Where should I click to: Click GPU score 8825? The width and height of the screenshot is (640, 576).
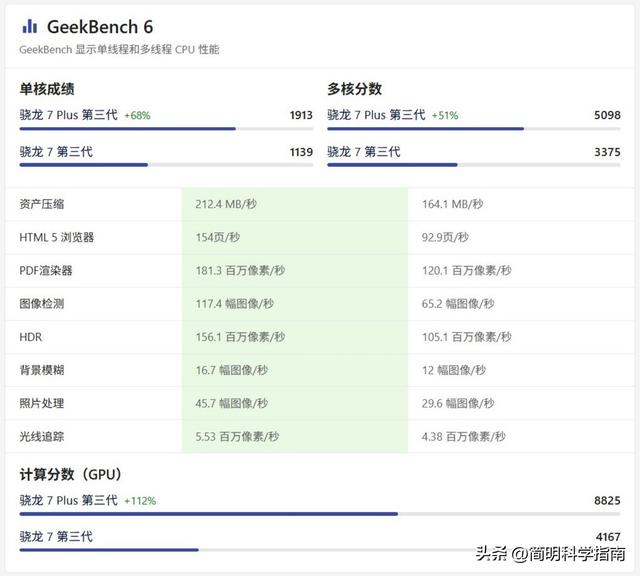pyautogui.click(x=607, y=500)
